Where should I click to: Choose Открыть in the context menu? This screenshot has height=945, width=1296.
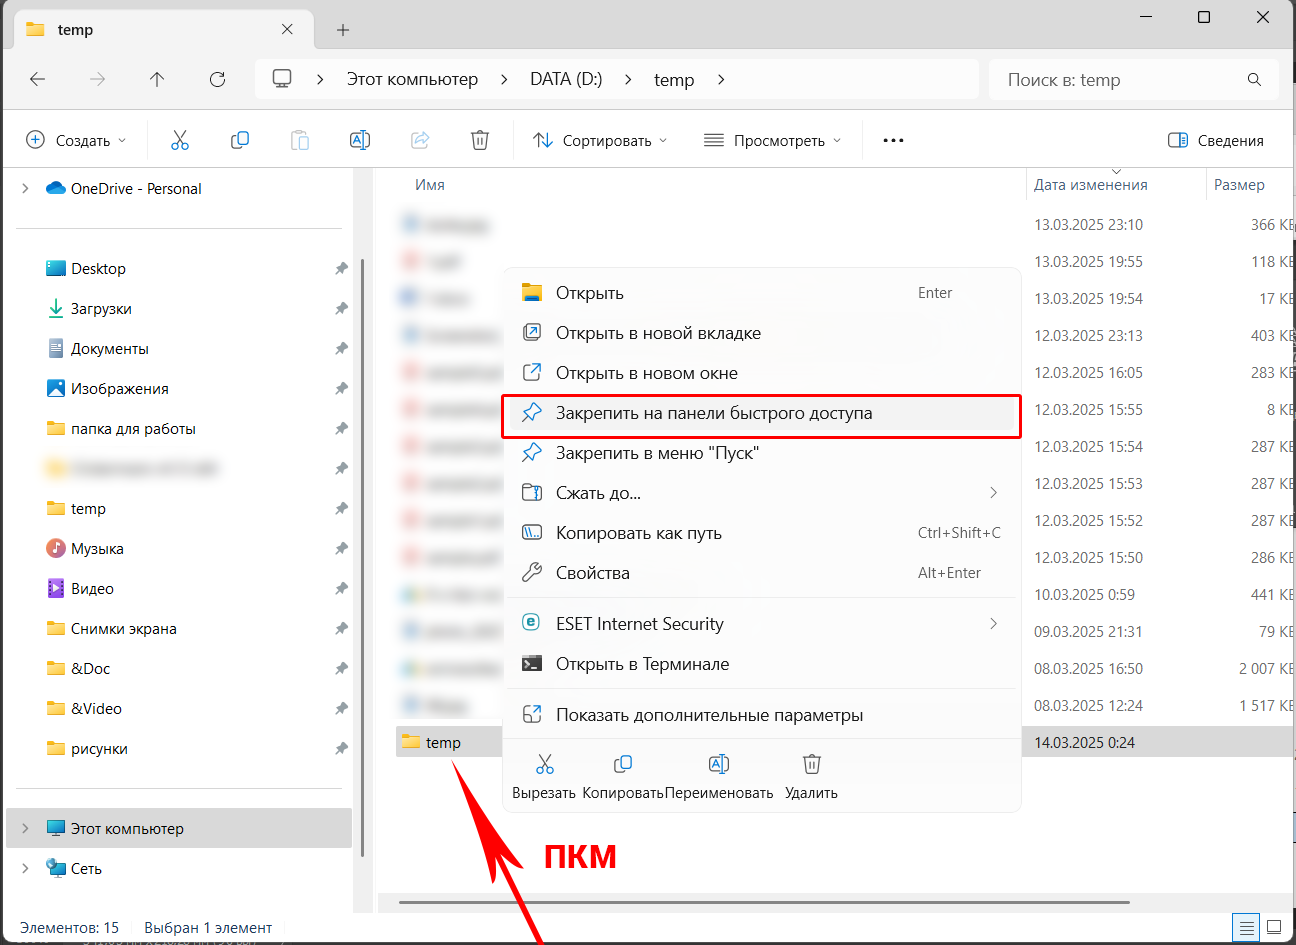pyautogui.click(x=762, y=293)
